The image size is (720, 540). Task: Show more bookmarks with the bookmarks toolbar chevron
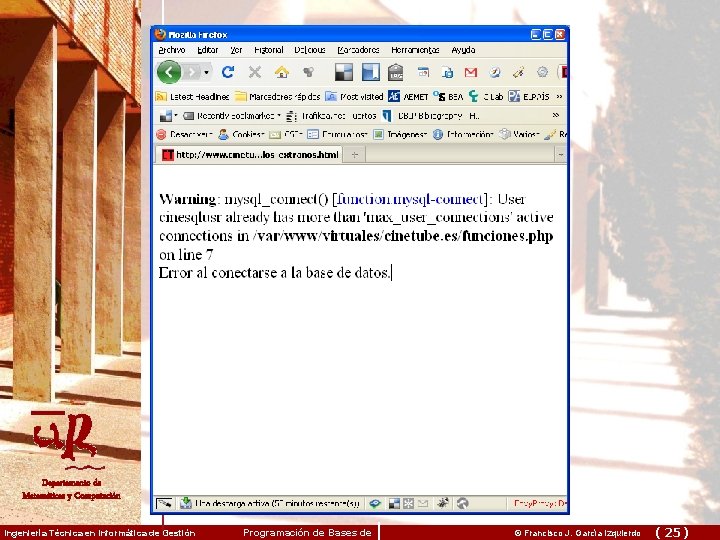tap(559, 96)
